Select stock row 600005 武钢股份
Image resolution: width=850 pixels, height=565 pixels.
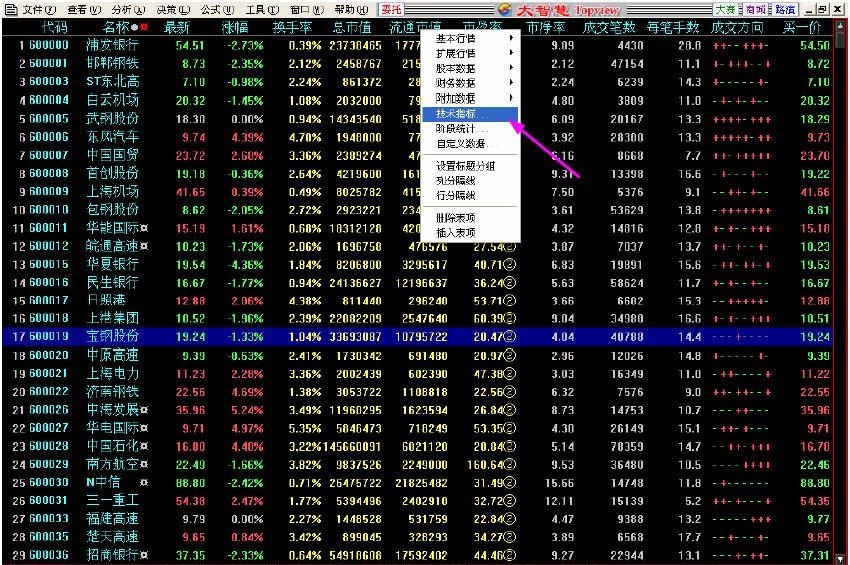(x=419, y=119)
